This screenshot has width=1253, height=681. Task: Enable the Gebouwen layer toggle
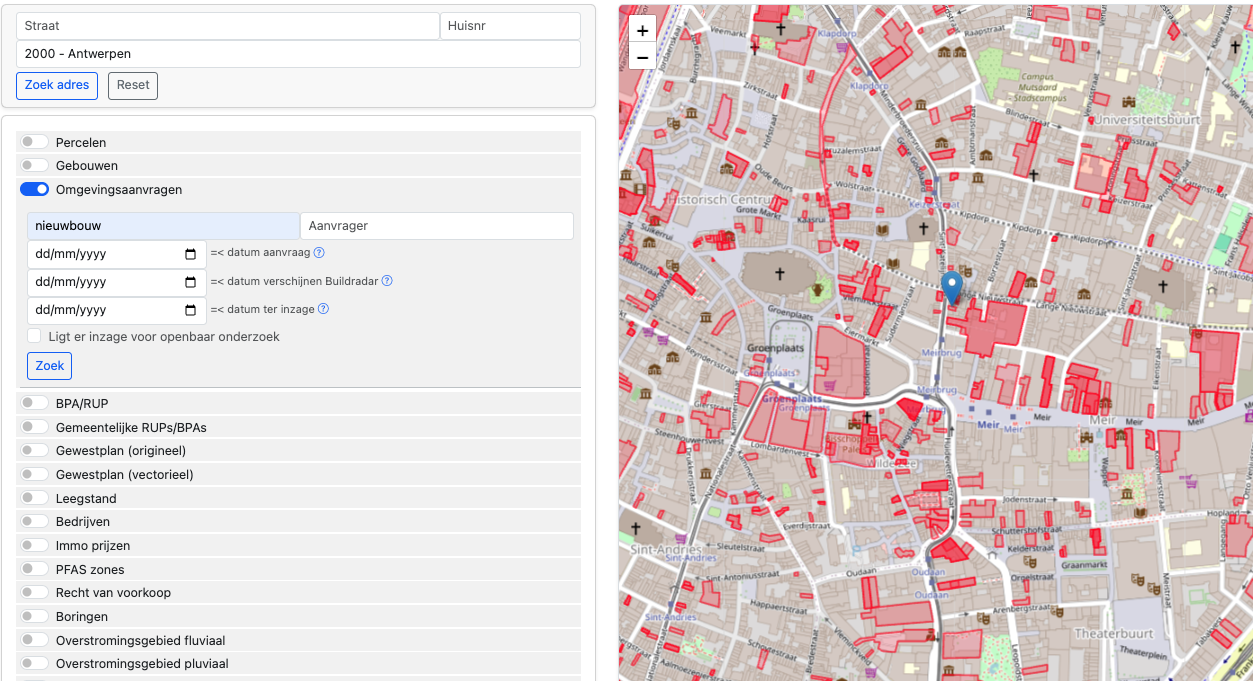pyautogui.click(x=35, y=165)
